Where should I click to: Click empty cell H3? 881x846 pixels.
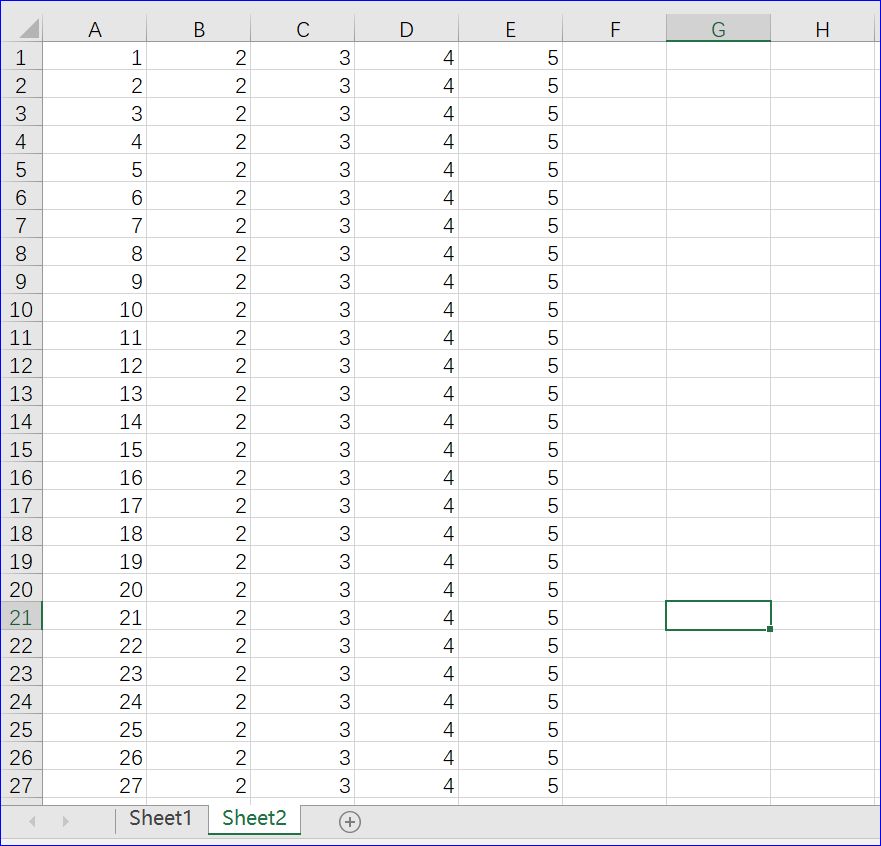coord(822,113)
